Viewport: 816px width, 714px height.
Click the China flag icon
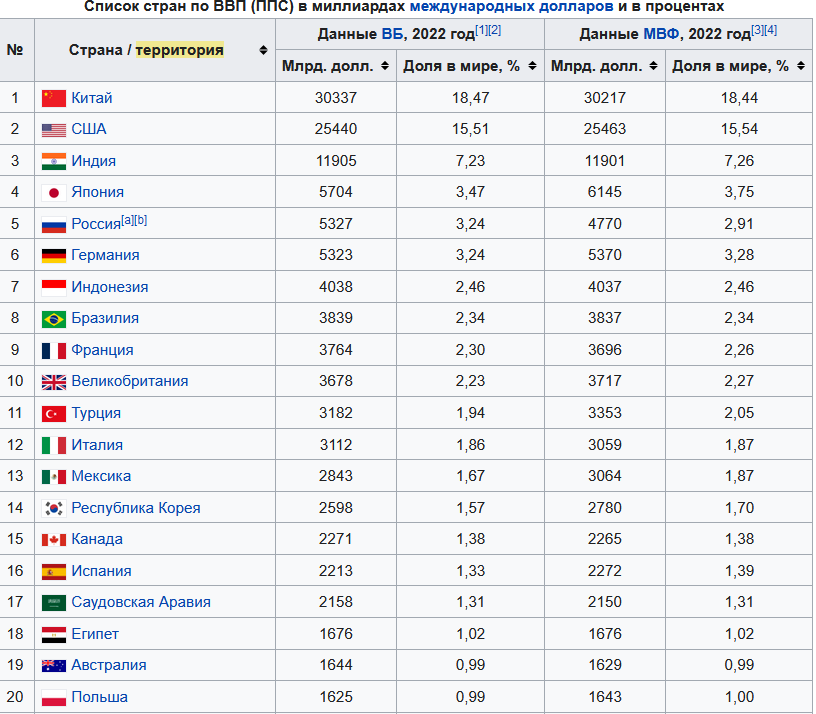(x=54, y=98)
